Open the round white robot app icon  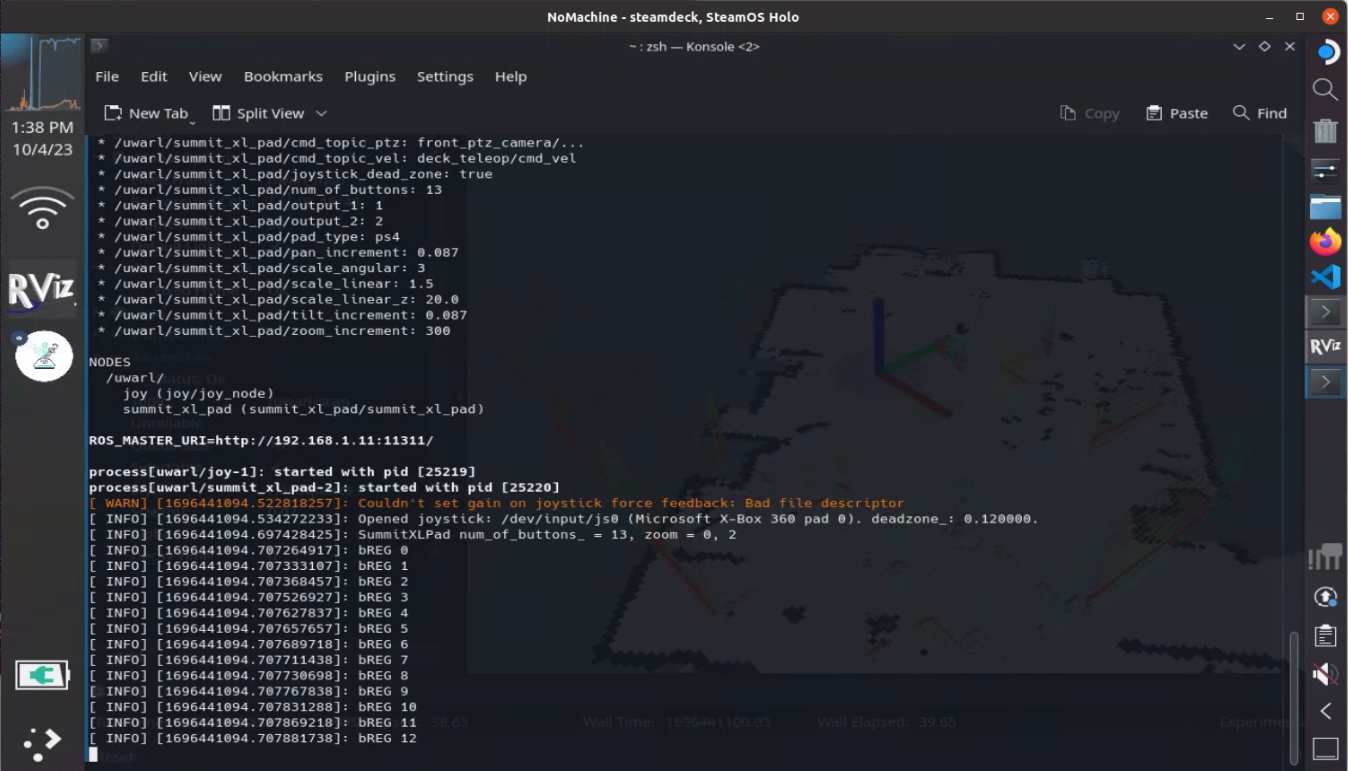coord(44,356)
